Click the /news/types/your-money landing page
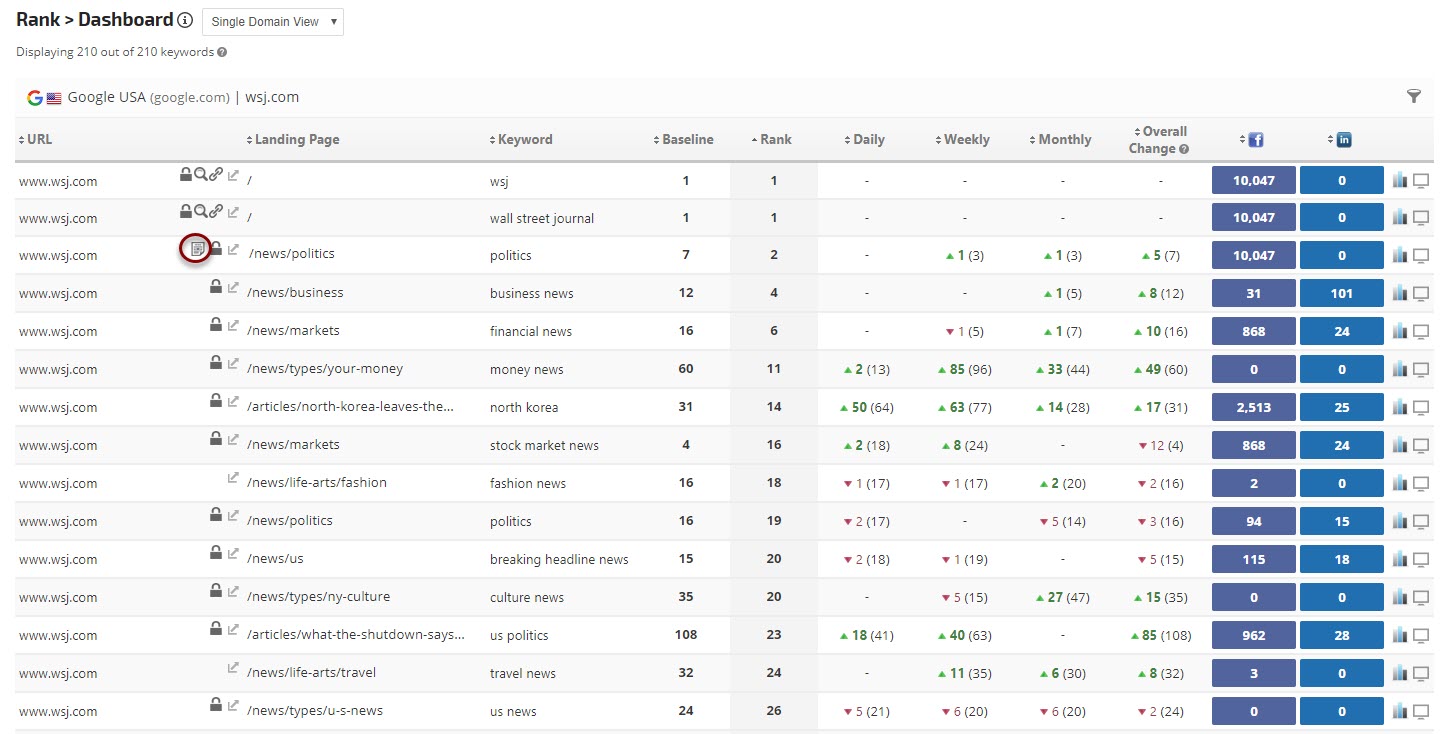1455x734 pixels. tap(325, 369)
